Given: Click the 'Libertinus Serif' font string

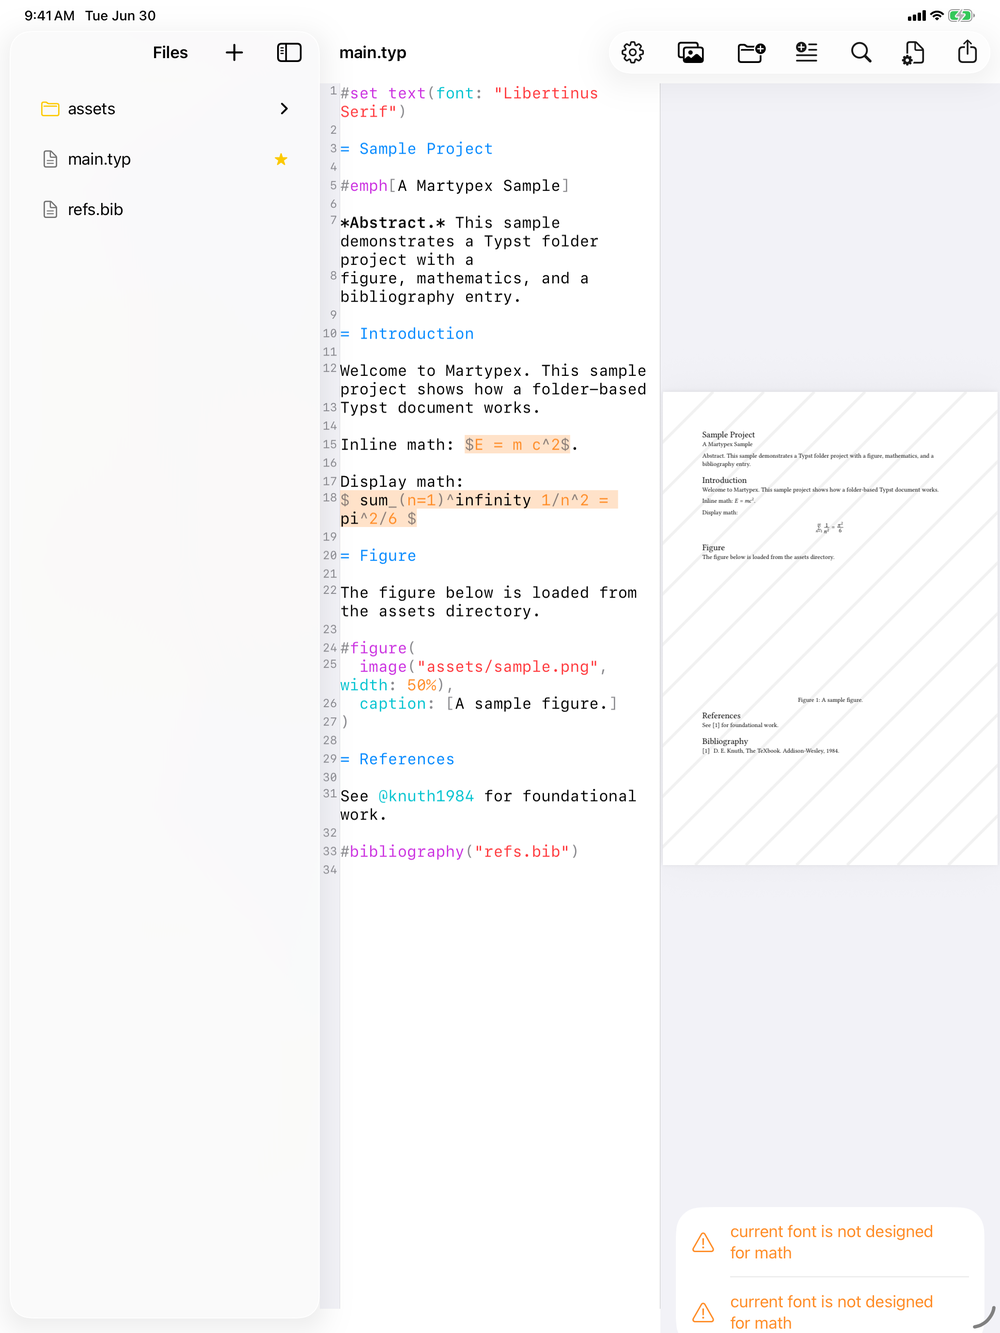Looking at the screenshot, I should click(x=469, y=102).
